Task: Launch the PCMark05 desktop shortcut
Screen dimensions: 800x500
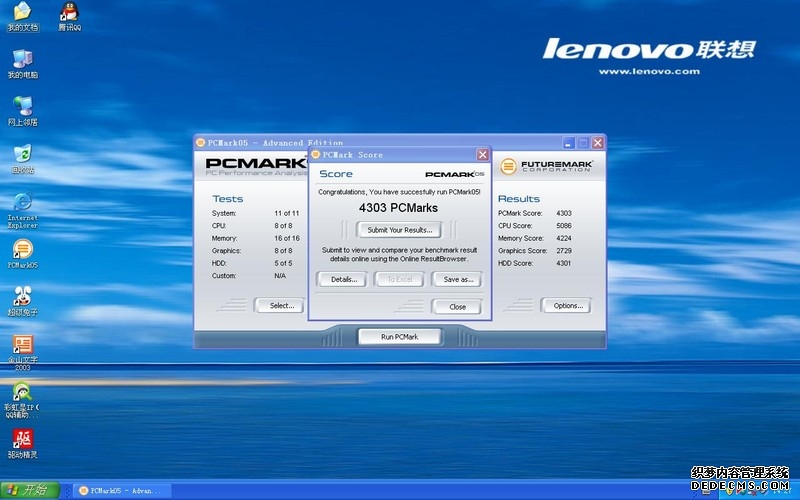Action: point(22,254)
